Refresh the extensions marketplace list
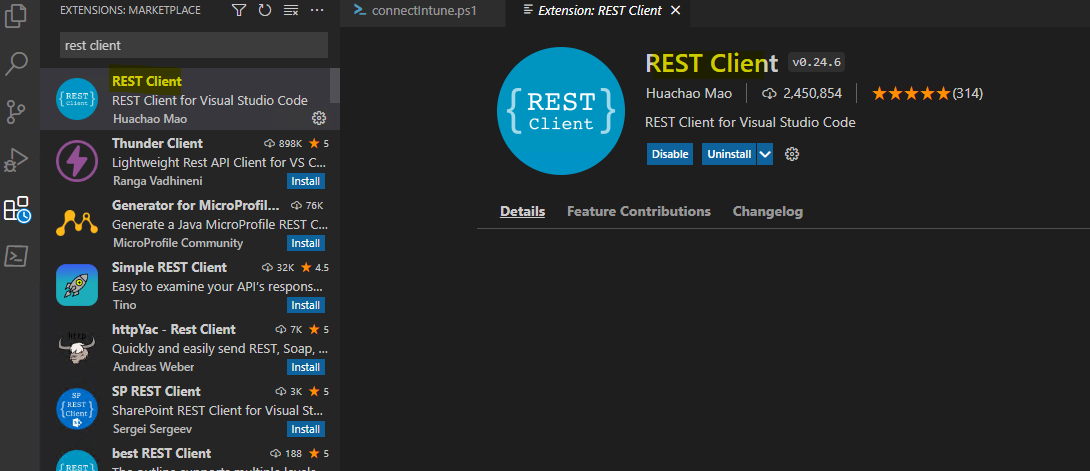The width and height of the screenshot is (1090, 471). tap(264, 10)
